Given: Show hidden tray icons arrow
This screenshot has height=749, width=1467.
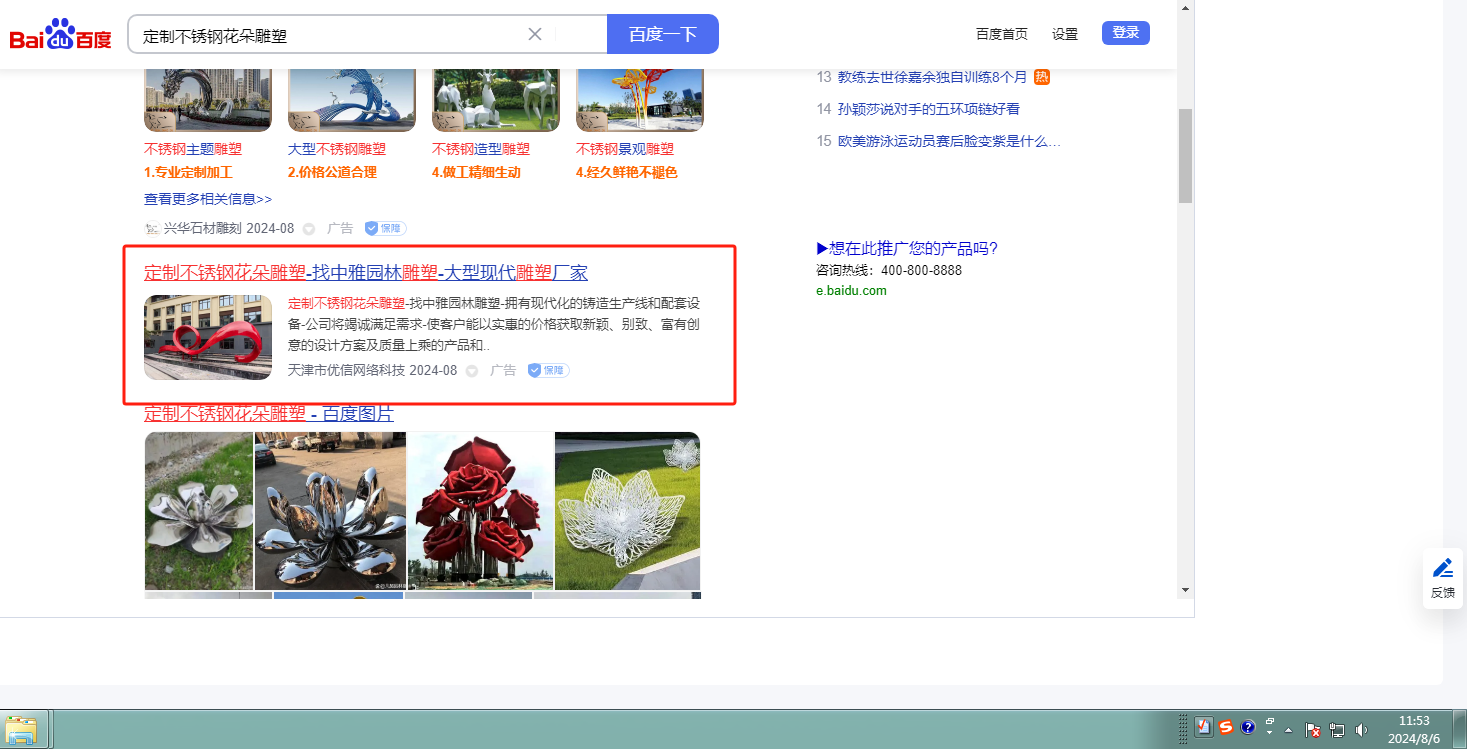Looking at the screenshot, I should click(1288, 730).
